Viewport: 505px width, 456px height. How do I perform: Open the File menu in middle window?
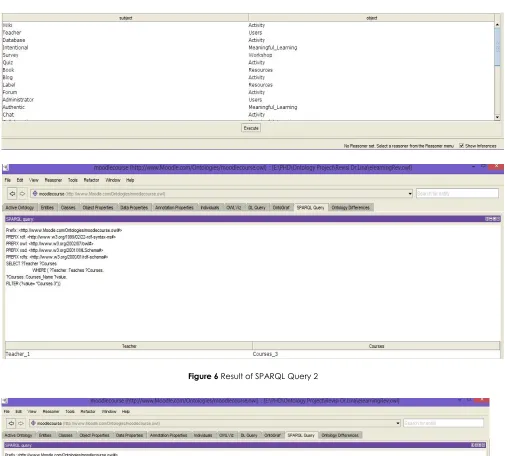[x=8, y=180]
